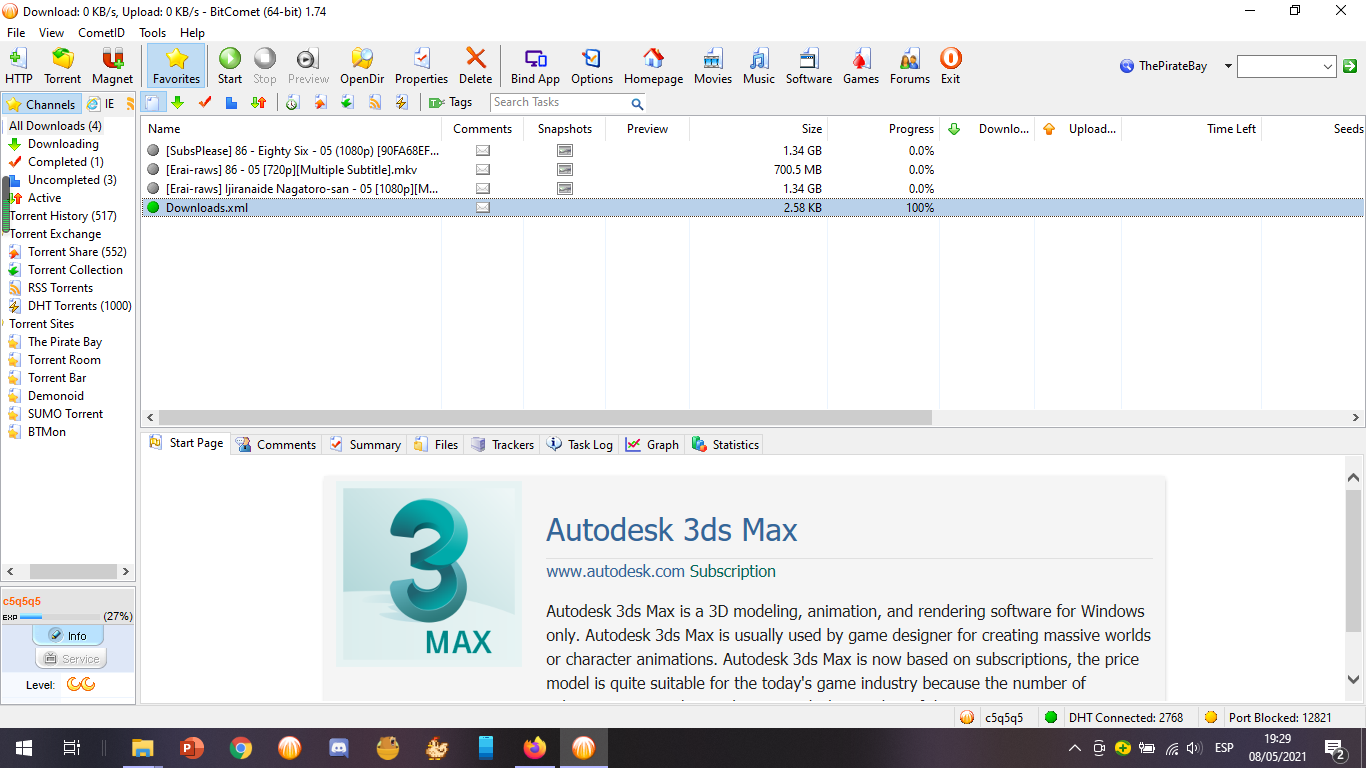Open the Tools menu

click(153, 33)
